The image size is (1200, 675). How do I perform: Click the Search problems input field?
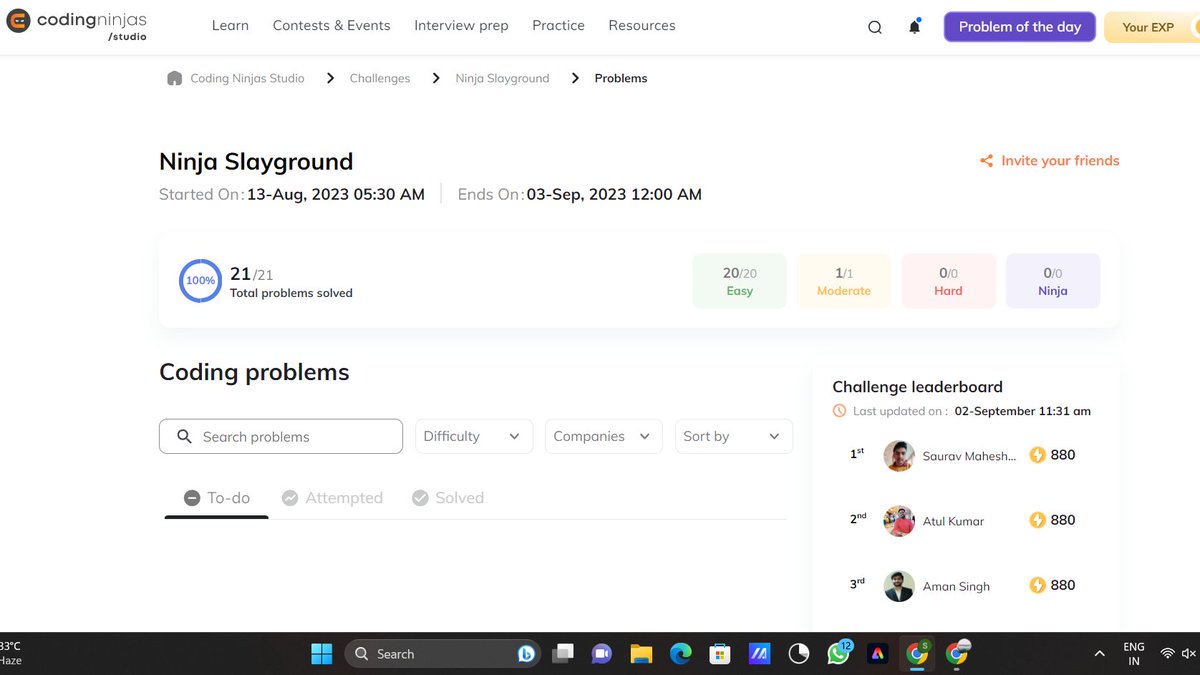tap(281, 436)
